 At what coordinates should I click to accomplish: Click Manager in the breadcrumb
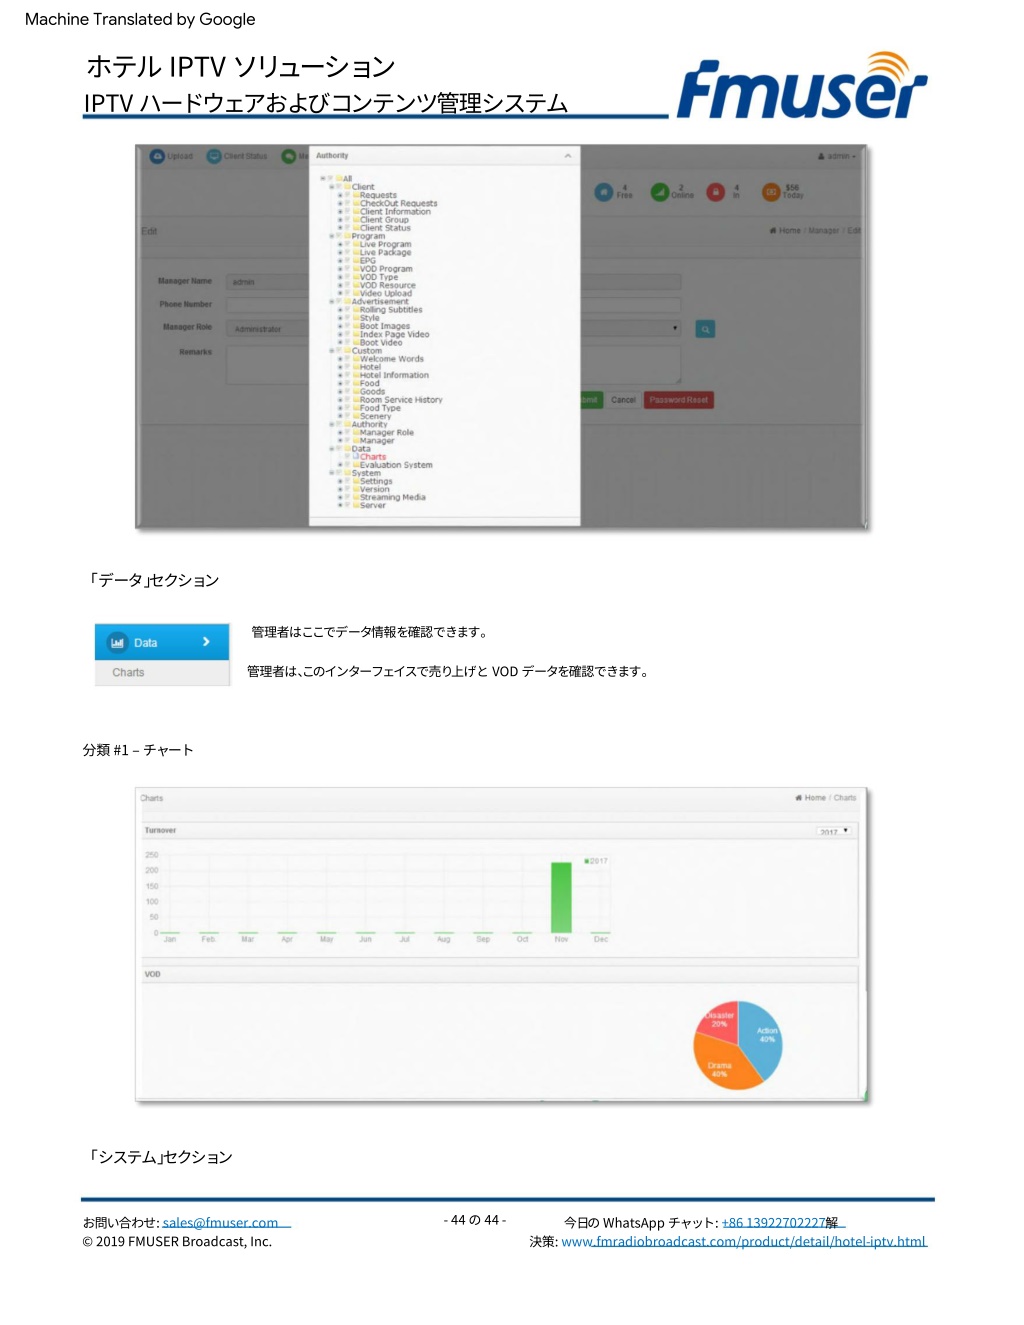click(x=824, y=231)
